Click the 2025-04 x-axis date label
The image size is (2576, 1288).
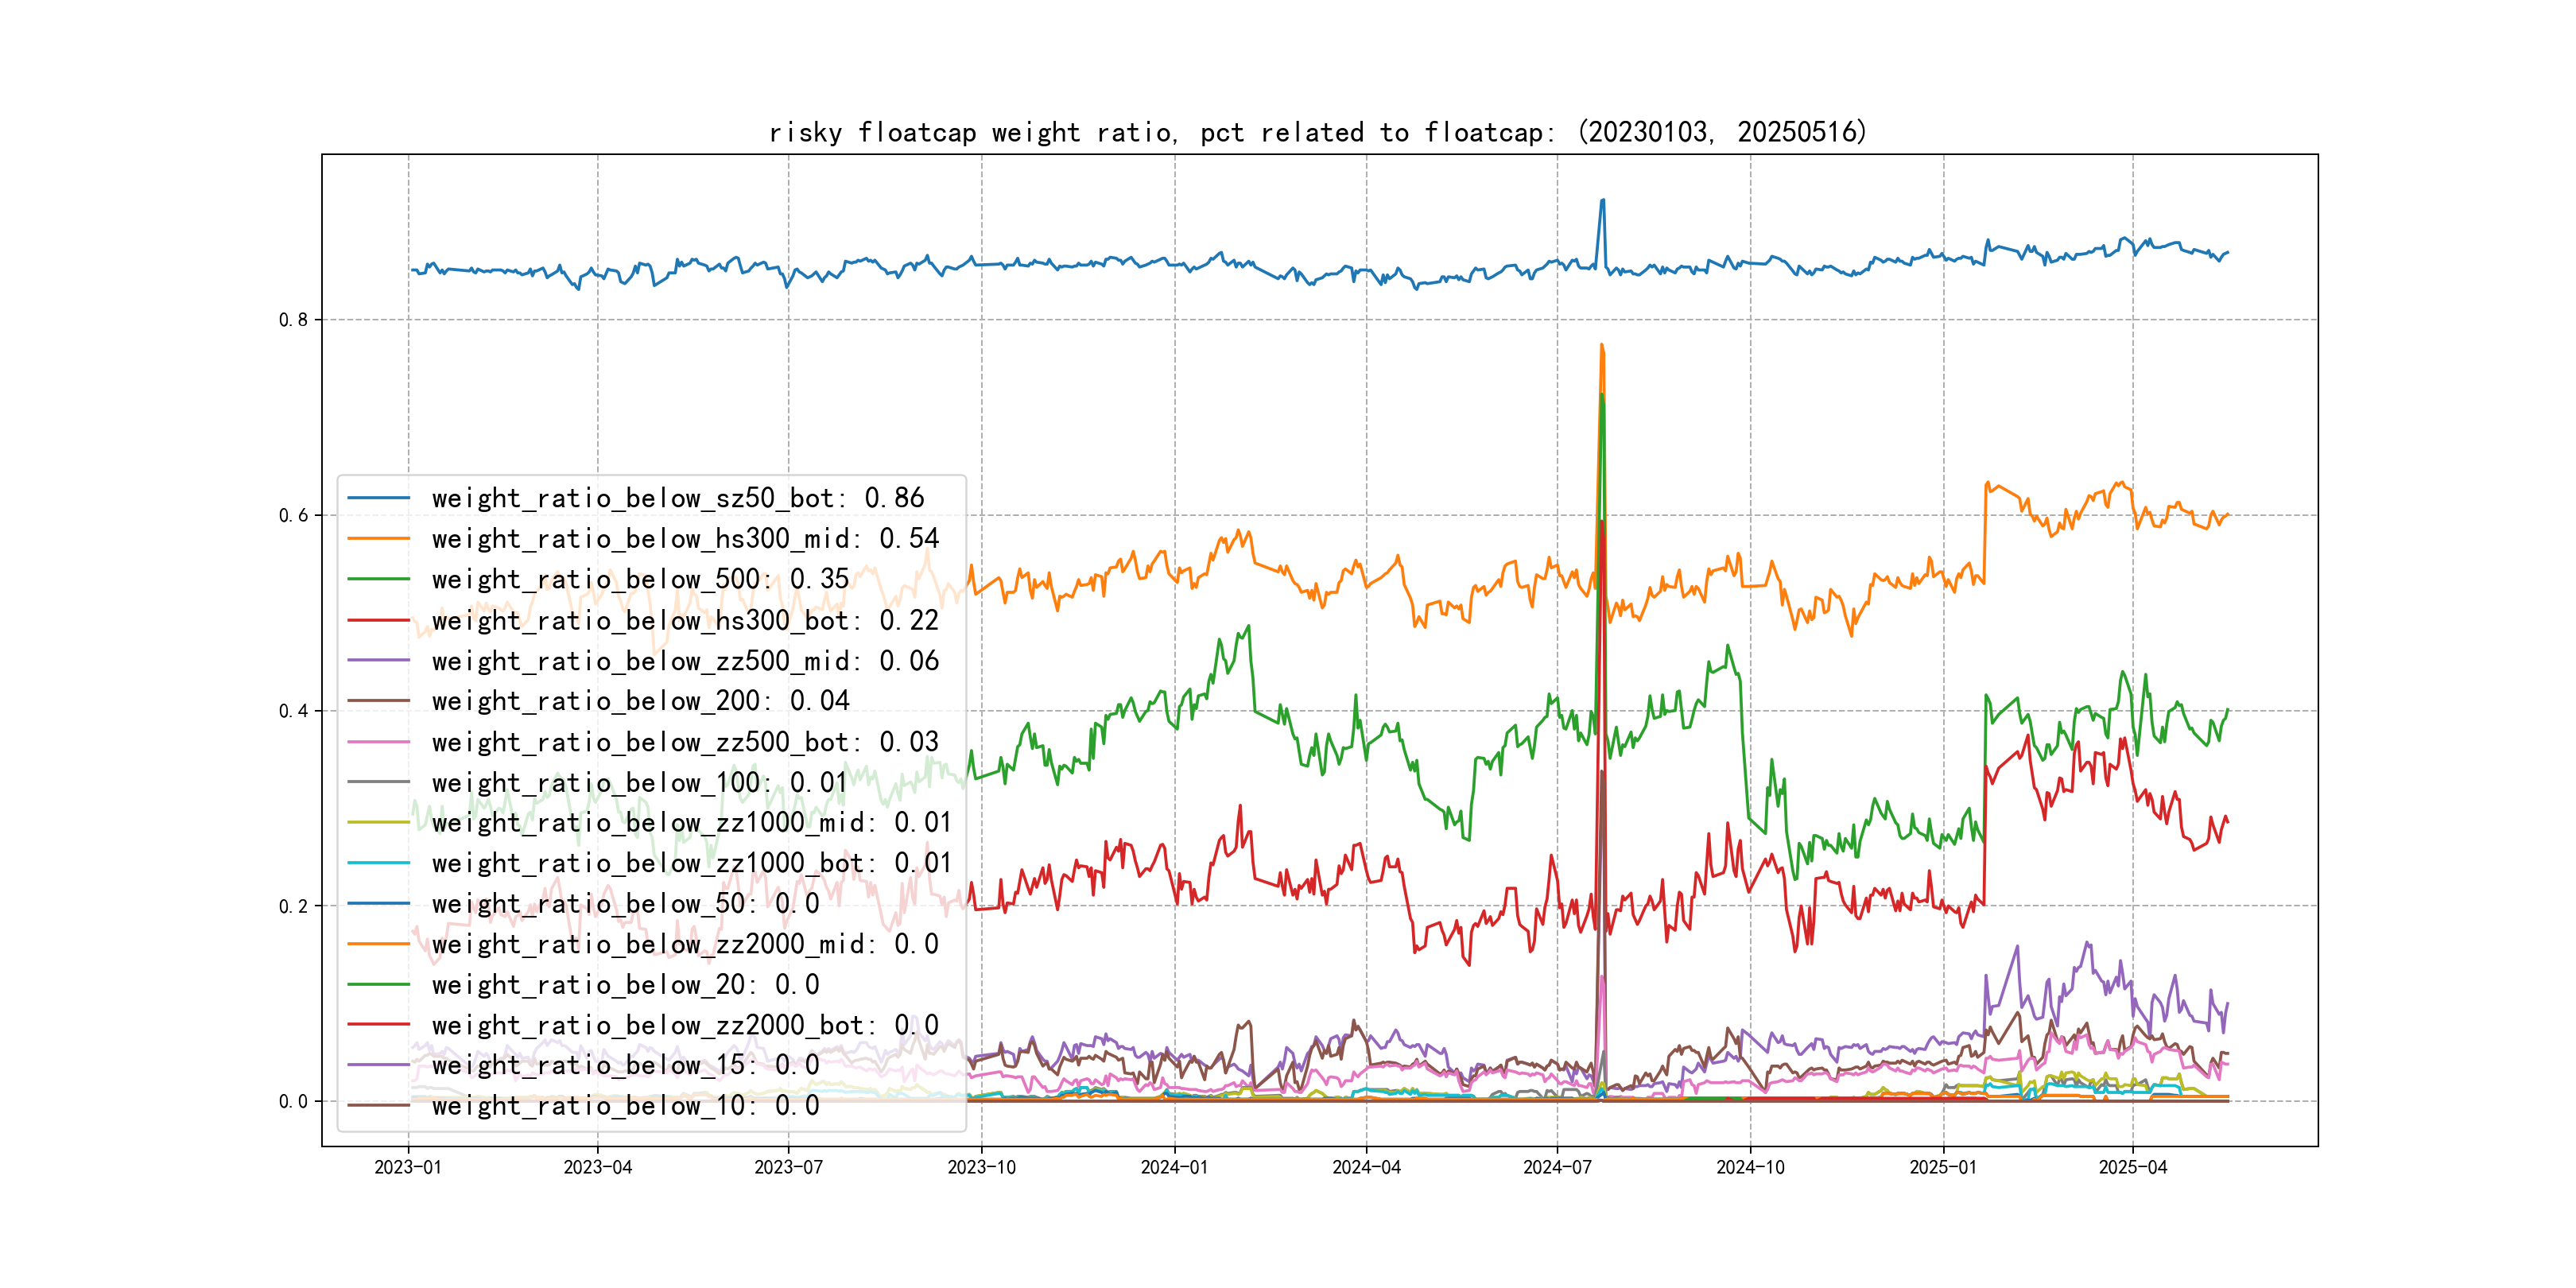click(x=2132, y=1167)
